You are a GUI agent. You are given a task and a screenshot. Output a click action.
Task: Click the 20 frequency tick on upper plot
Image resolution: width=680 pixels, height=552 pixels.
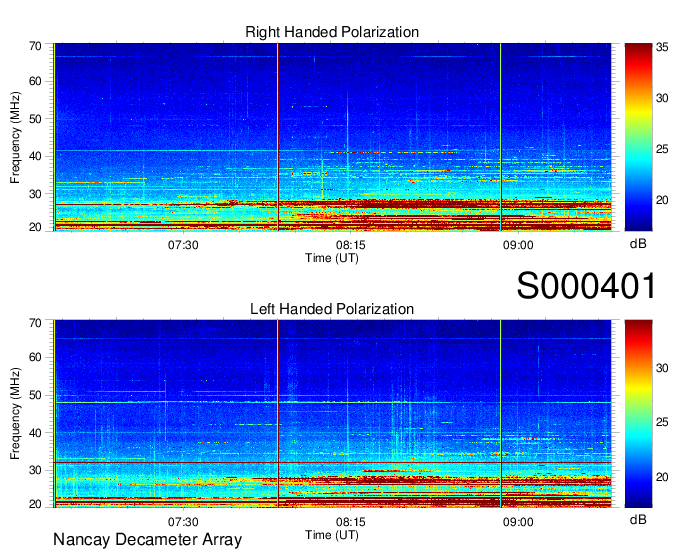[35, 227]
